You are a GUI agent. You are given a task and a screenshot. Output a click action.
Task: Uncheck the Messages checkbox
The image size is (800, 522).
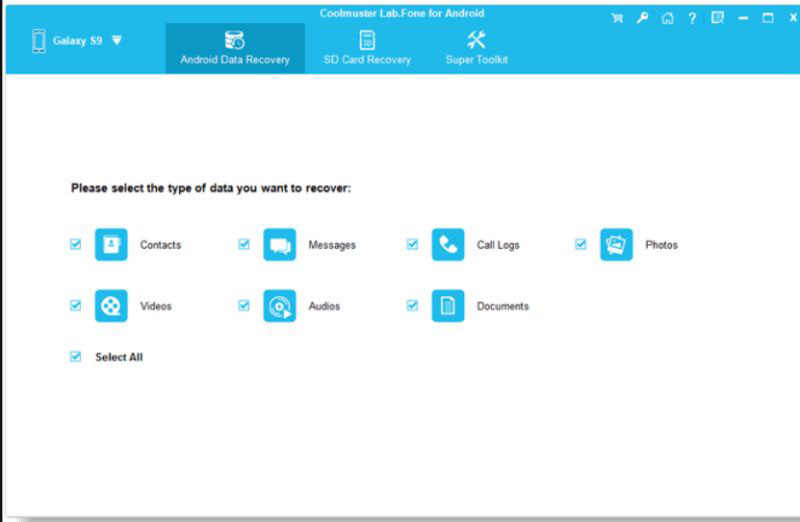tap(244, 244)
